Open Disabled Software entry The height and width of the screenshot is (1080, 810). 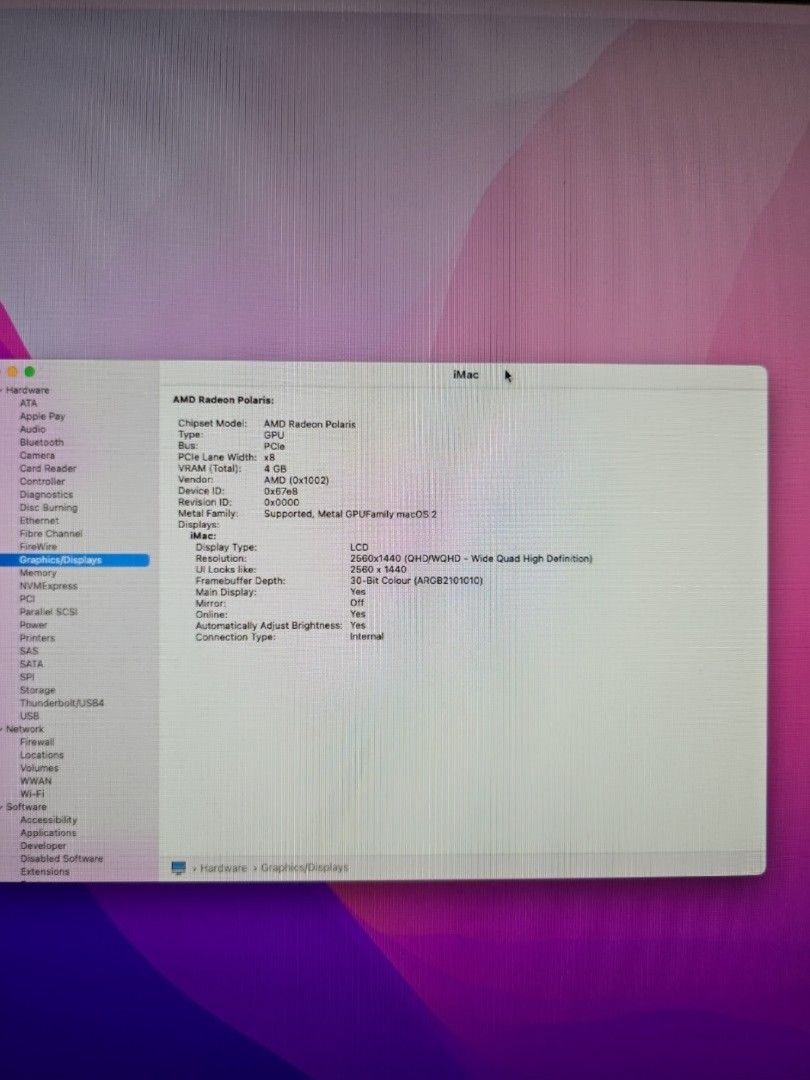62,859
